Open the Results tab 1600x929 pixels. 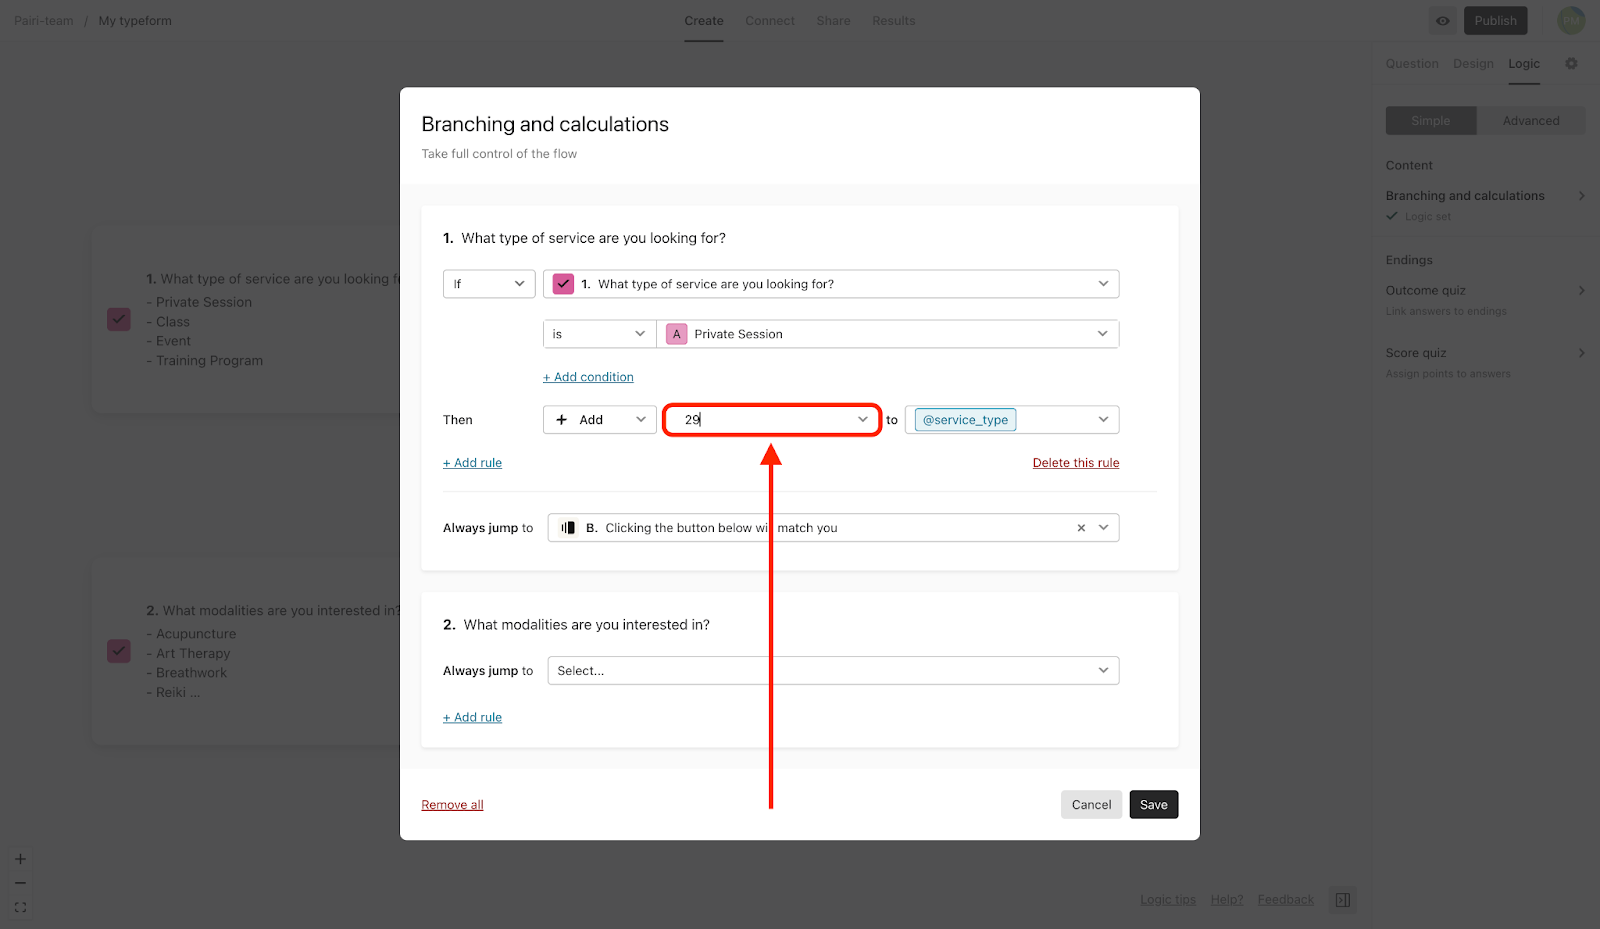click(893, 21)
